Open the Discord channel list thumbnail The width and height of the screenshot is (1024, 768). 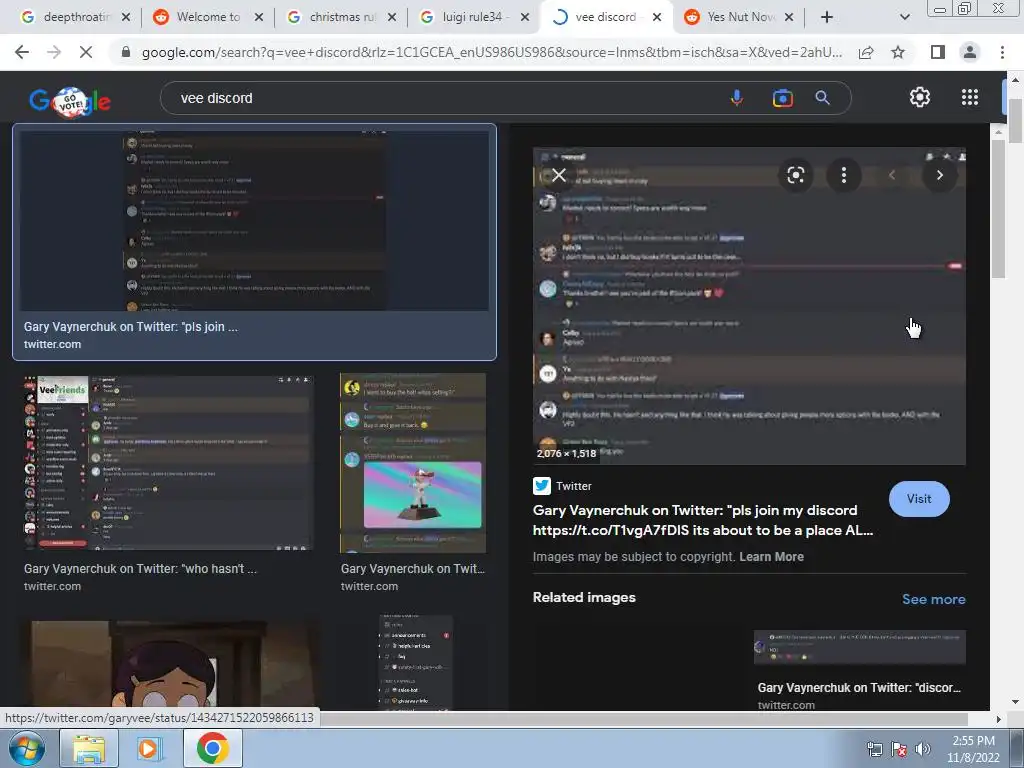point(415,662)
